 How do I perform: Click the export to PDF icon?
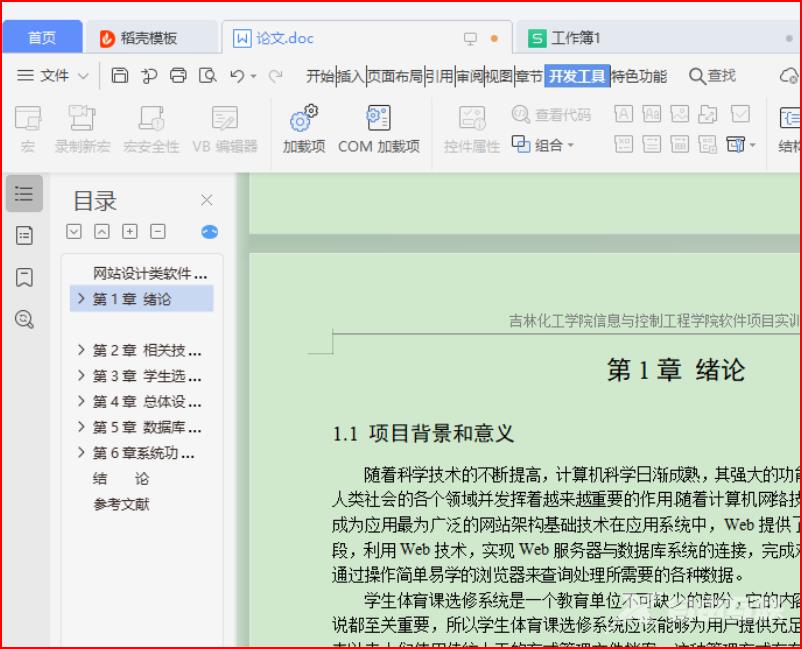[149, 76]
